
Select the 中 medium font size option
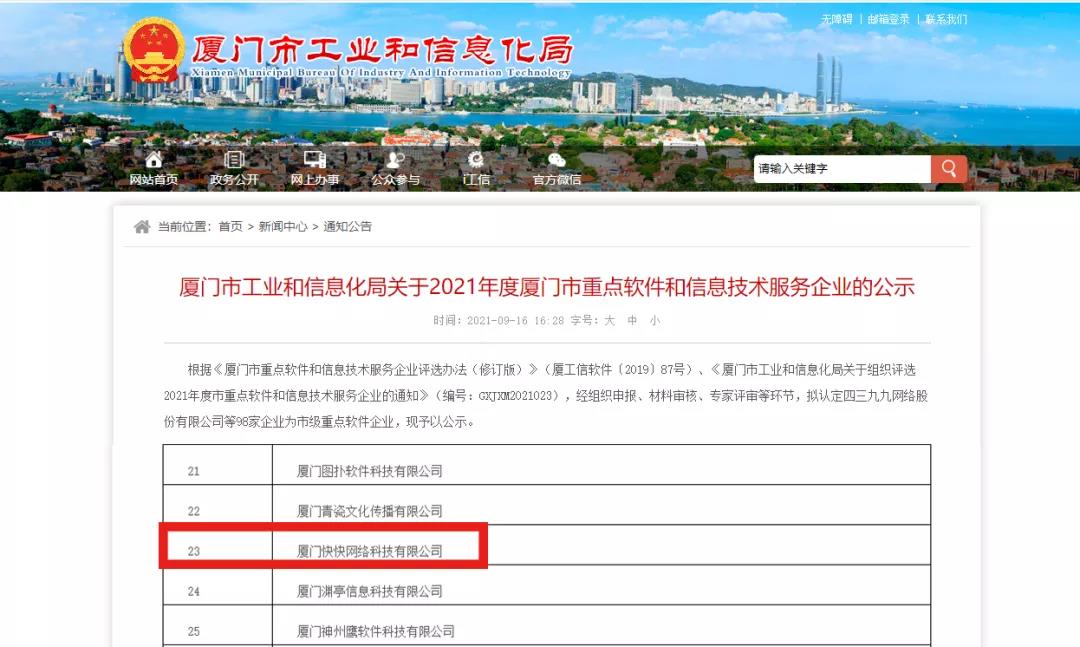tap(632, 321)
